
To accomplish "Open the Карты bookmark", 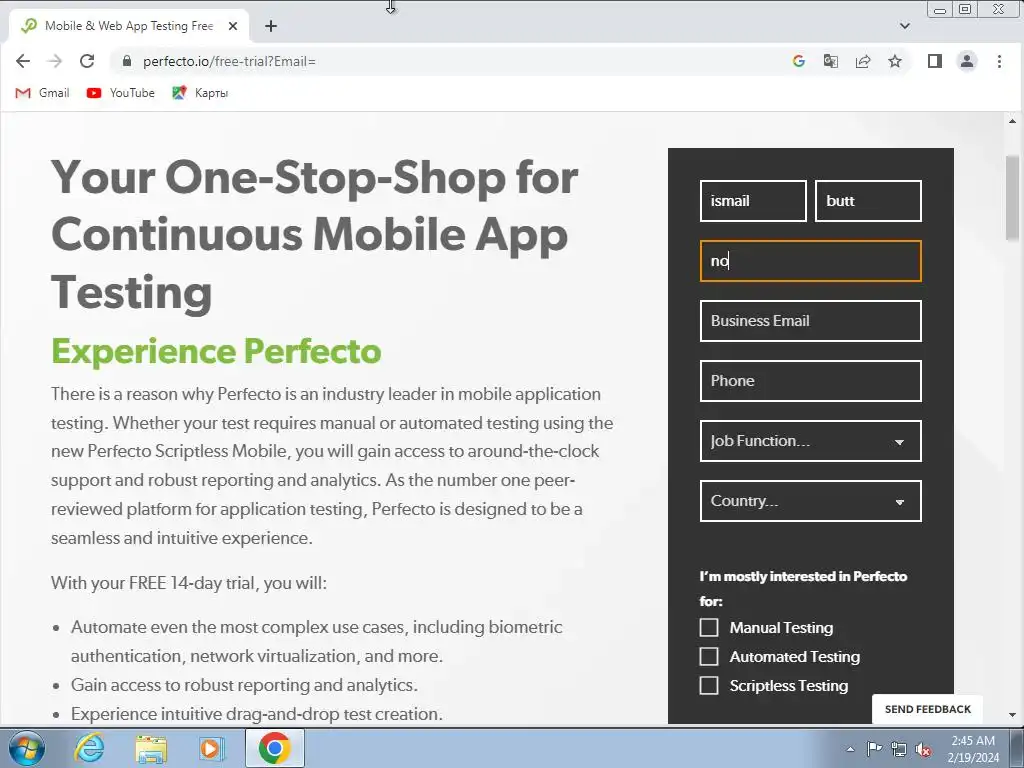I will [200, 93].
